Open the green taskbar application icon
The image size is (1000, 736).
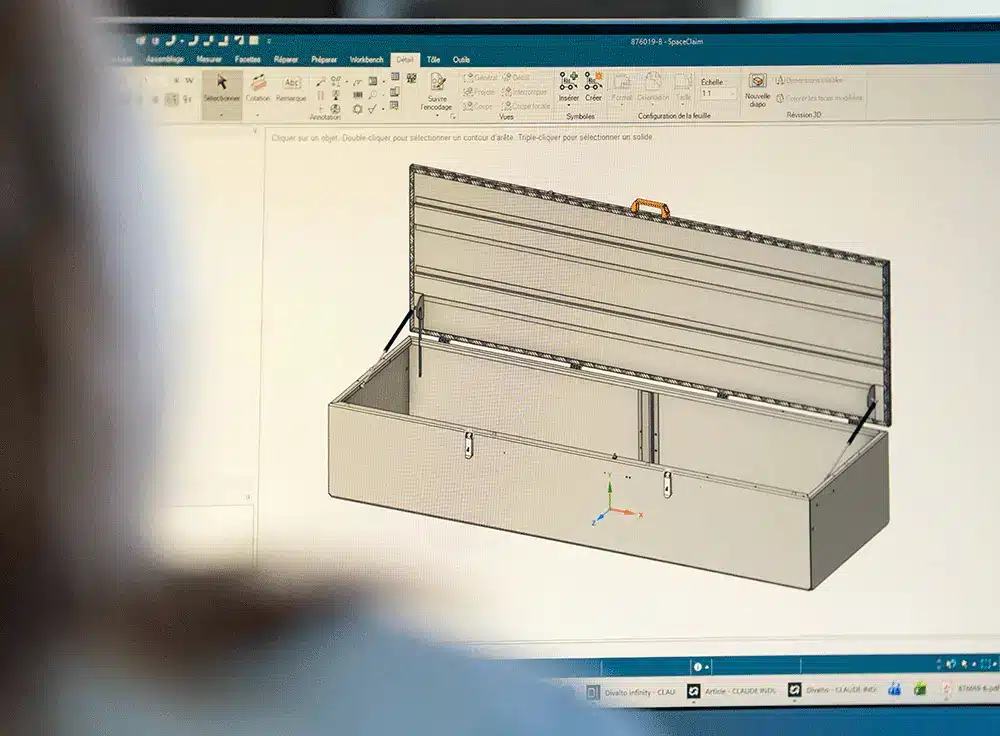point(920,688)
